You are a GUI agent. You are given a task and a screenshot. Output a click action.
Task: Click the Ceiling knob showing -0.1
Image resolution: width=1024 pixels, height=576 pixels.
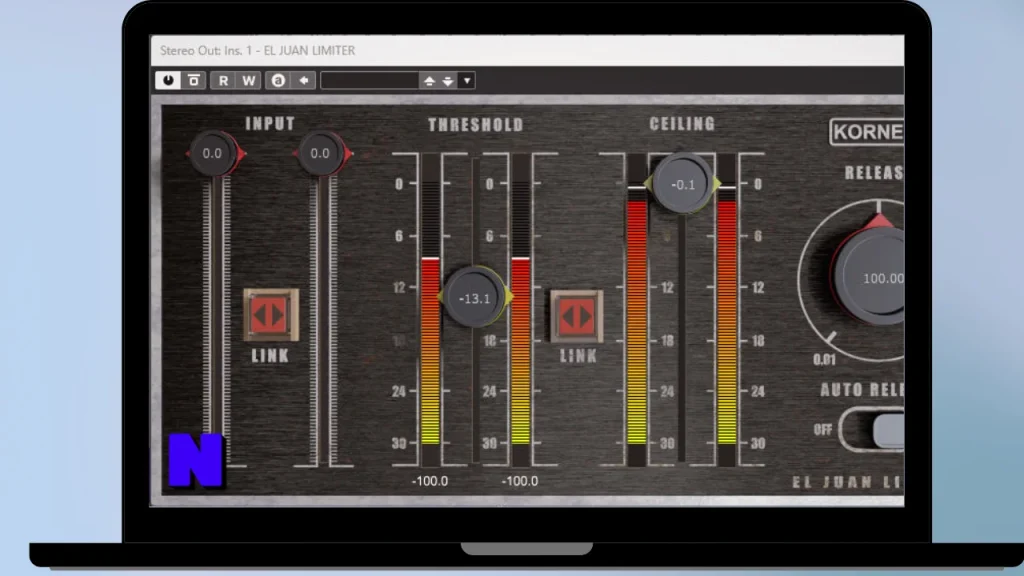(683, 184)
